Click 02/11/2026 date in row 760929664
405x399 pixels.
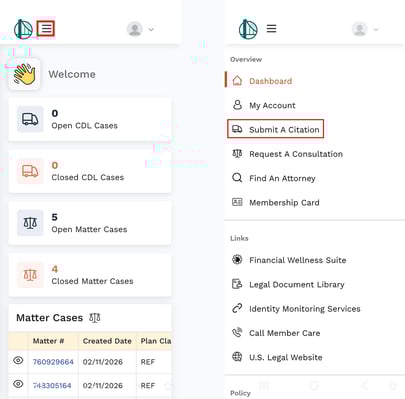point(103,362)
